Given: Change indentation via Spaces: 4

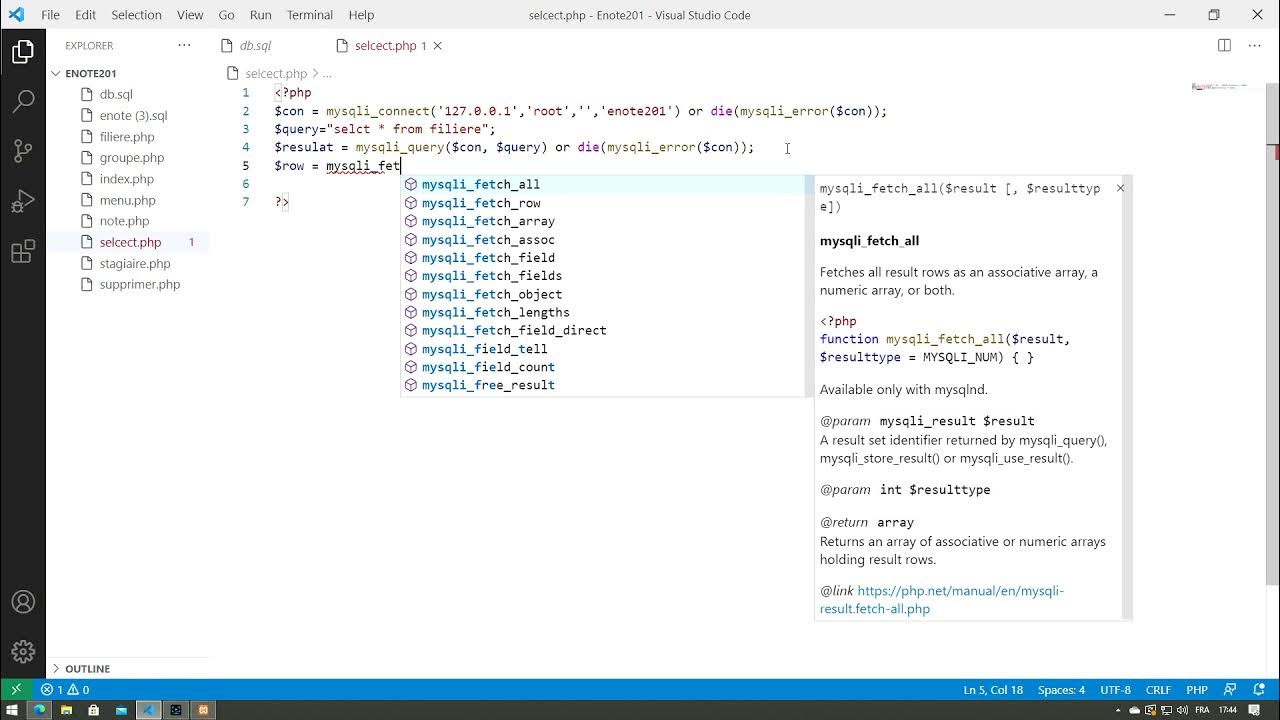Looking at the screenshot, I should [x=1061, y=689].
